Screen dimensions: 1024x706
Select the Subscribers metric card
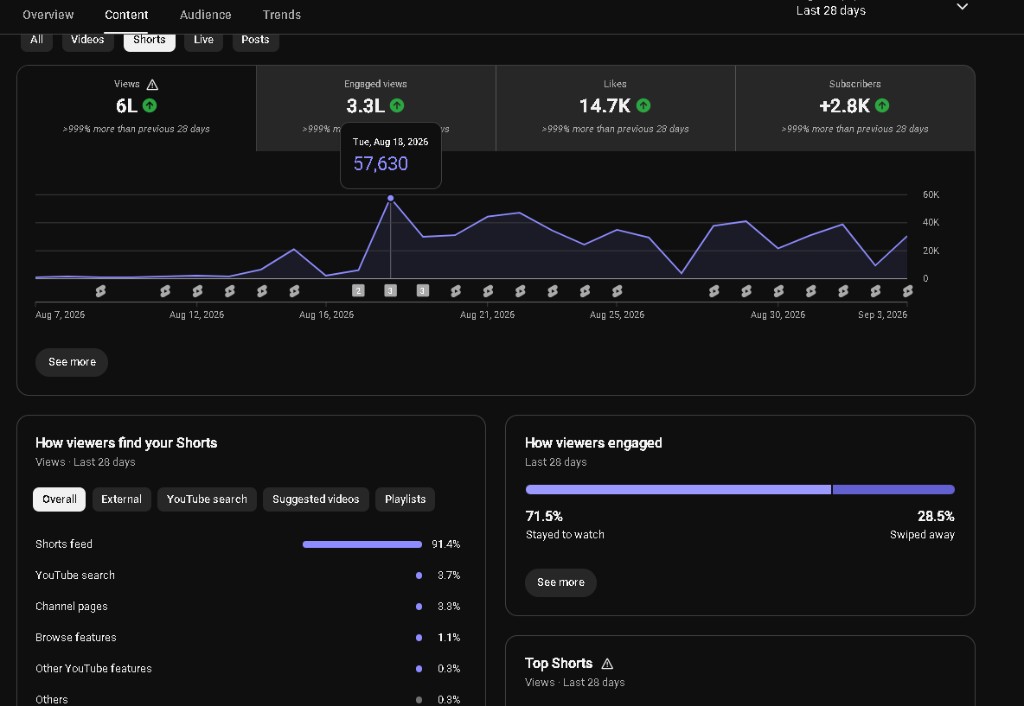[855, 108]
